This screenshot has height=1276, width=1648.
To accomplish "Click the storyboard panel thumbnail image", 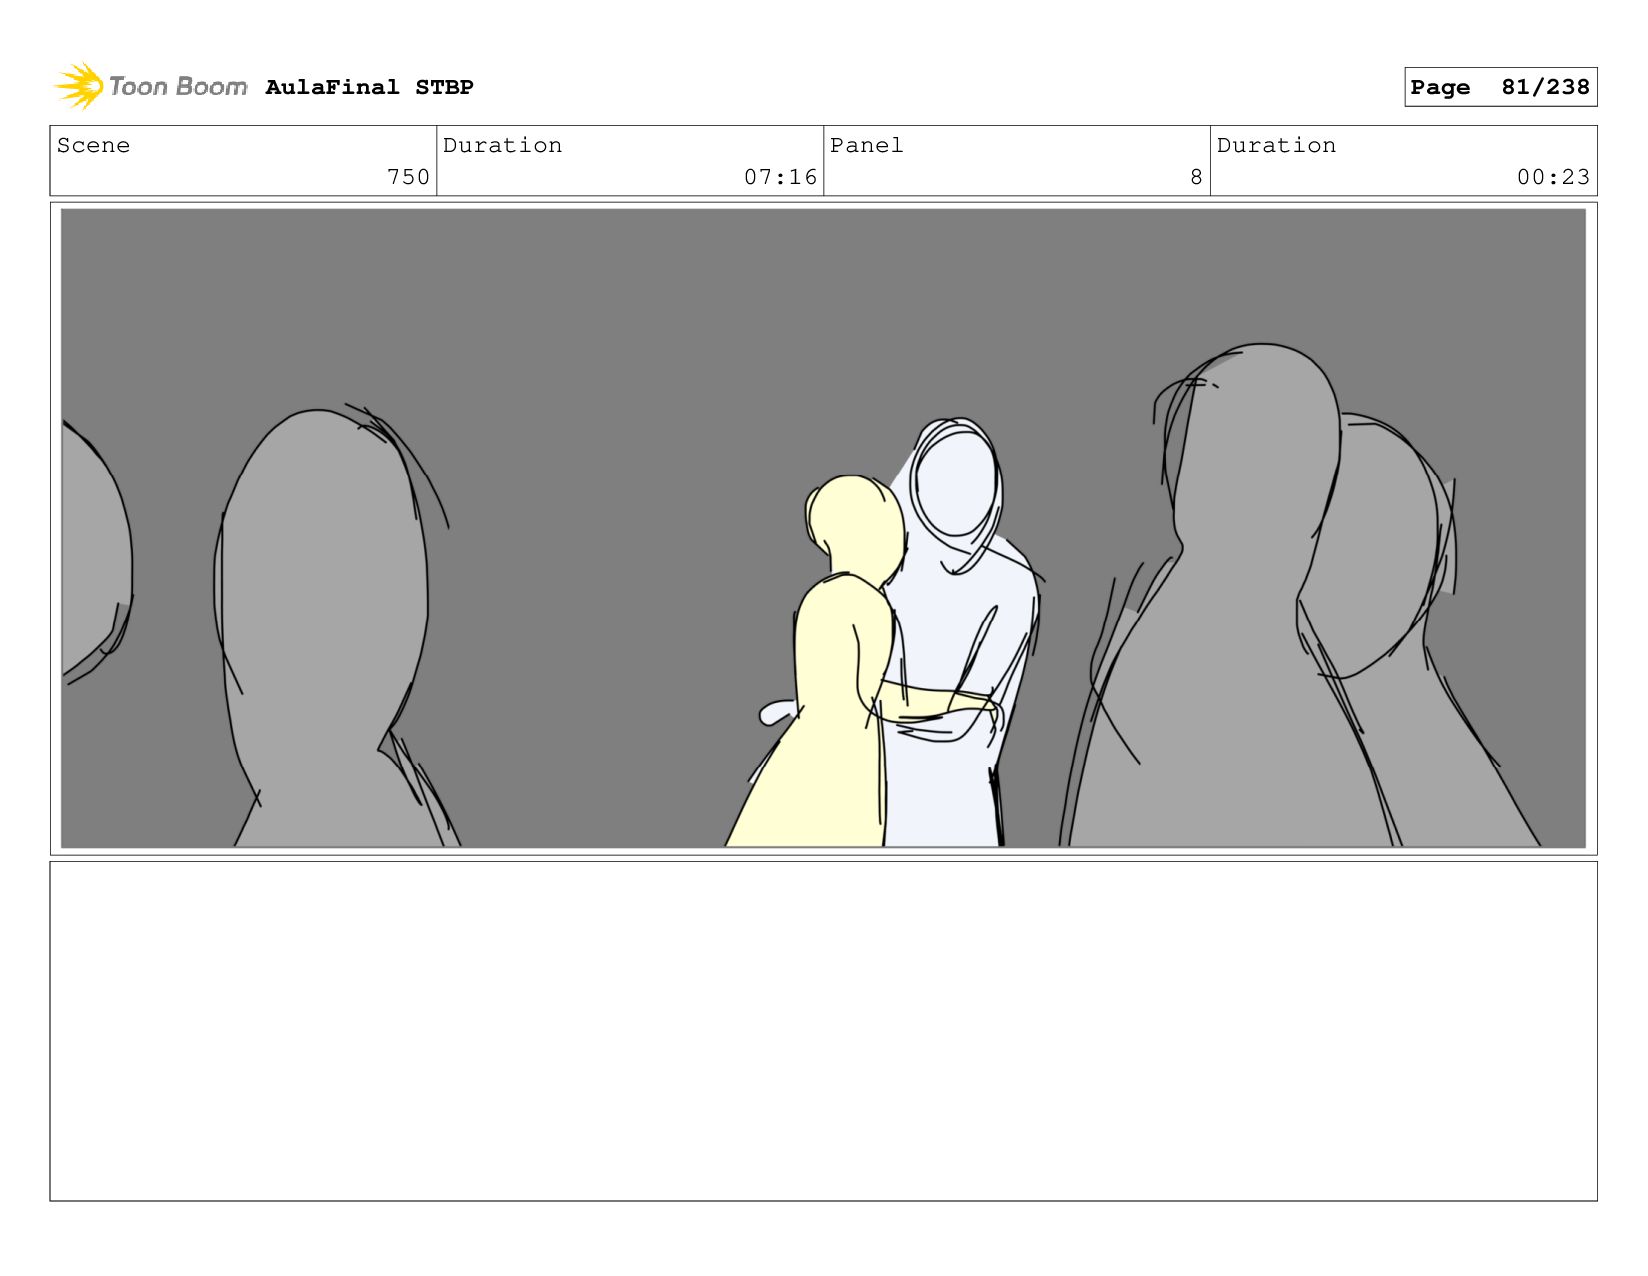I will [x=823, y=528].
